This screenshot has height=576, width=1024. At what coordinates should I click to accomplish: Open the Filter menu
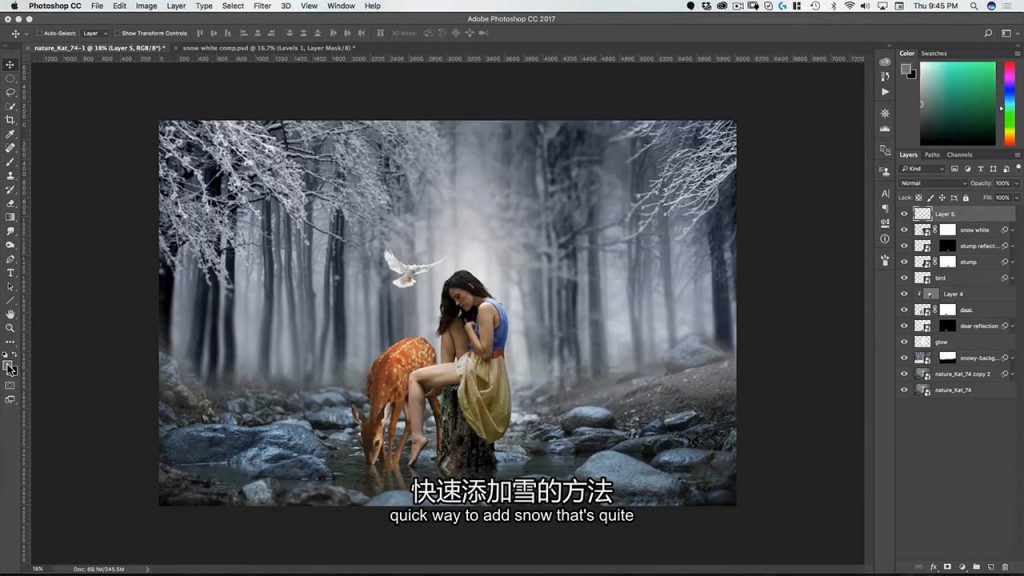coord(262,6)
